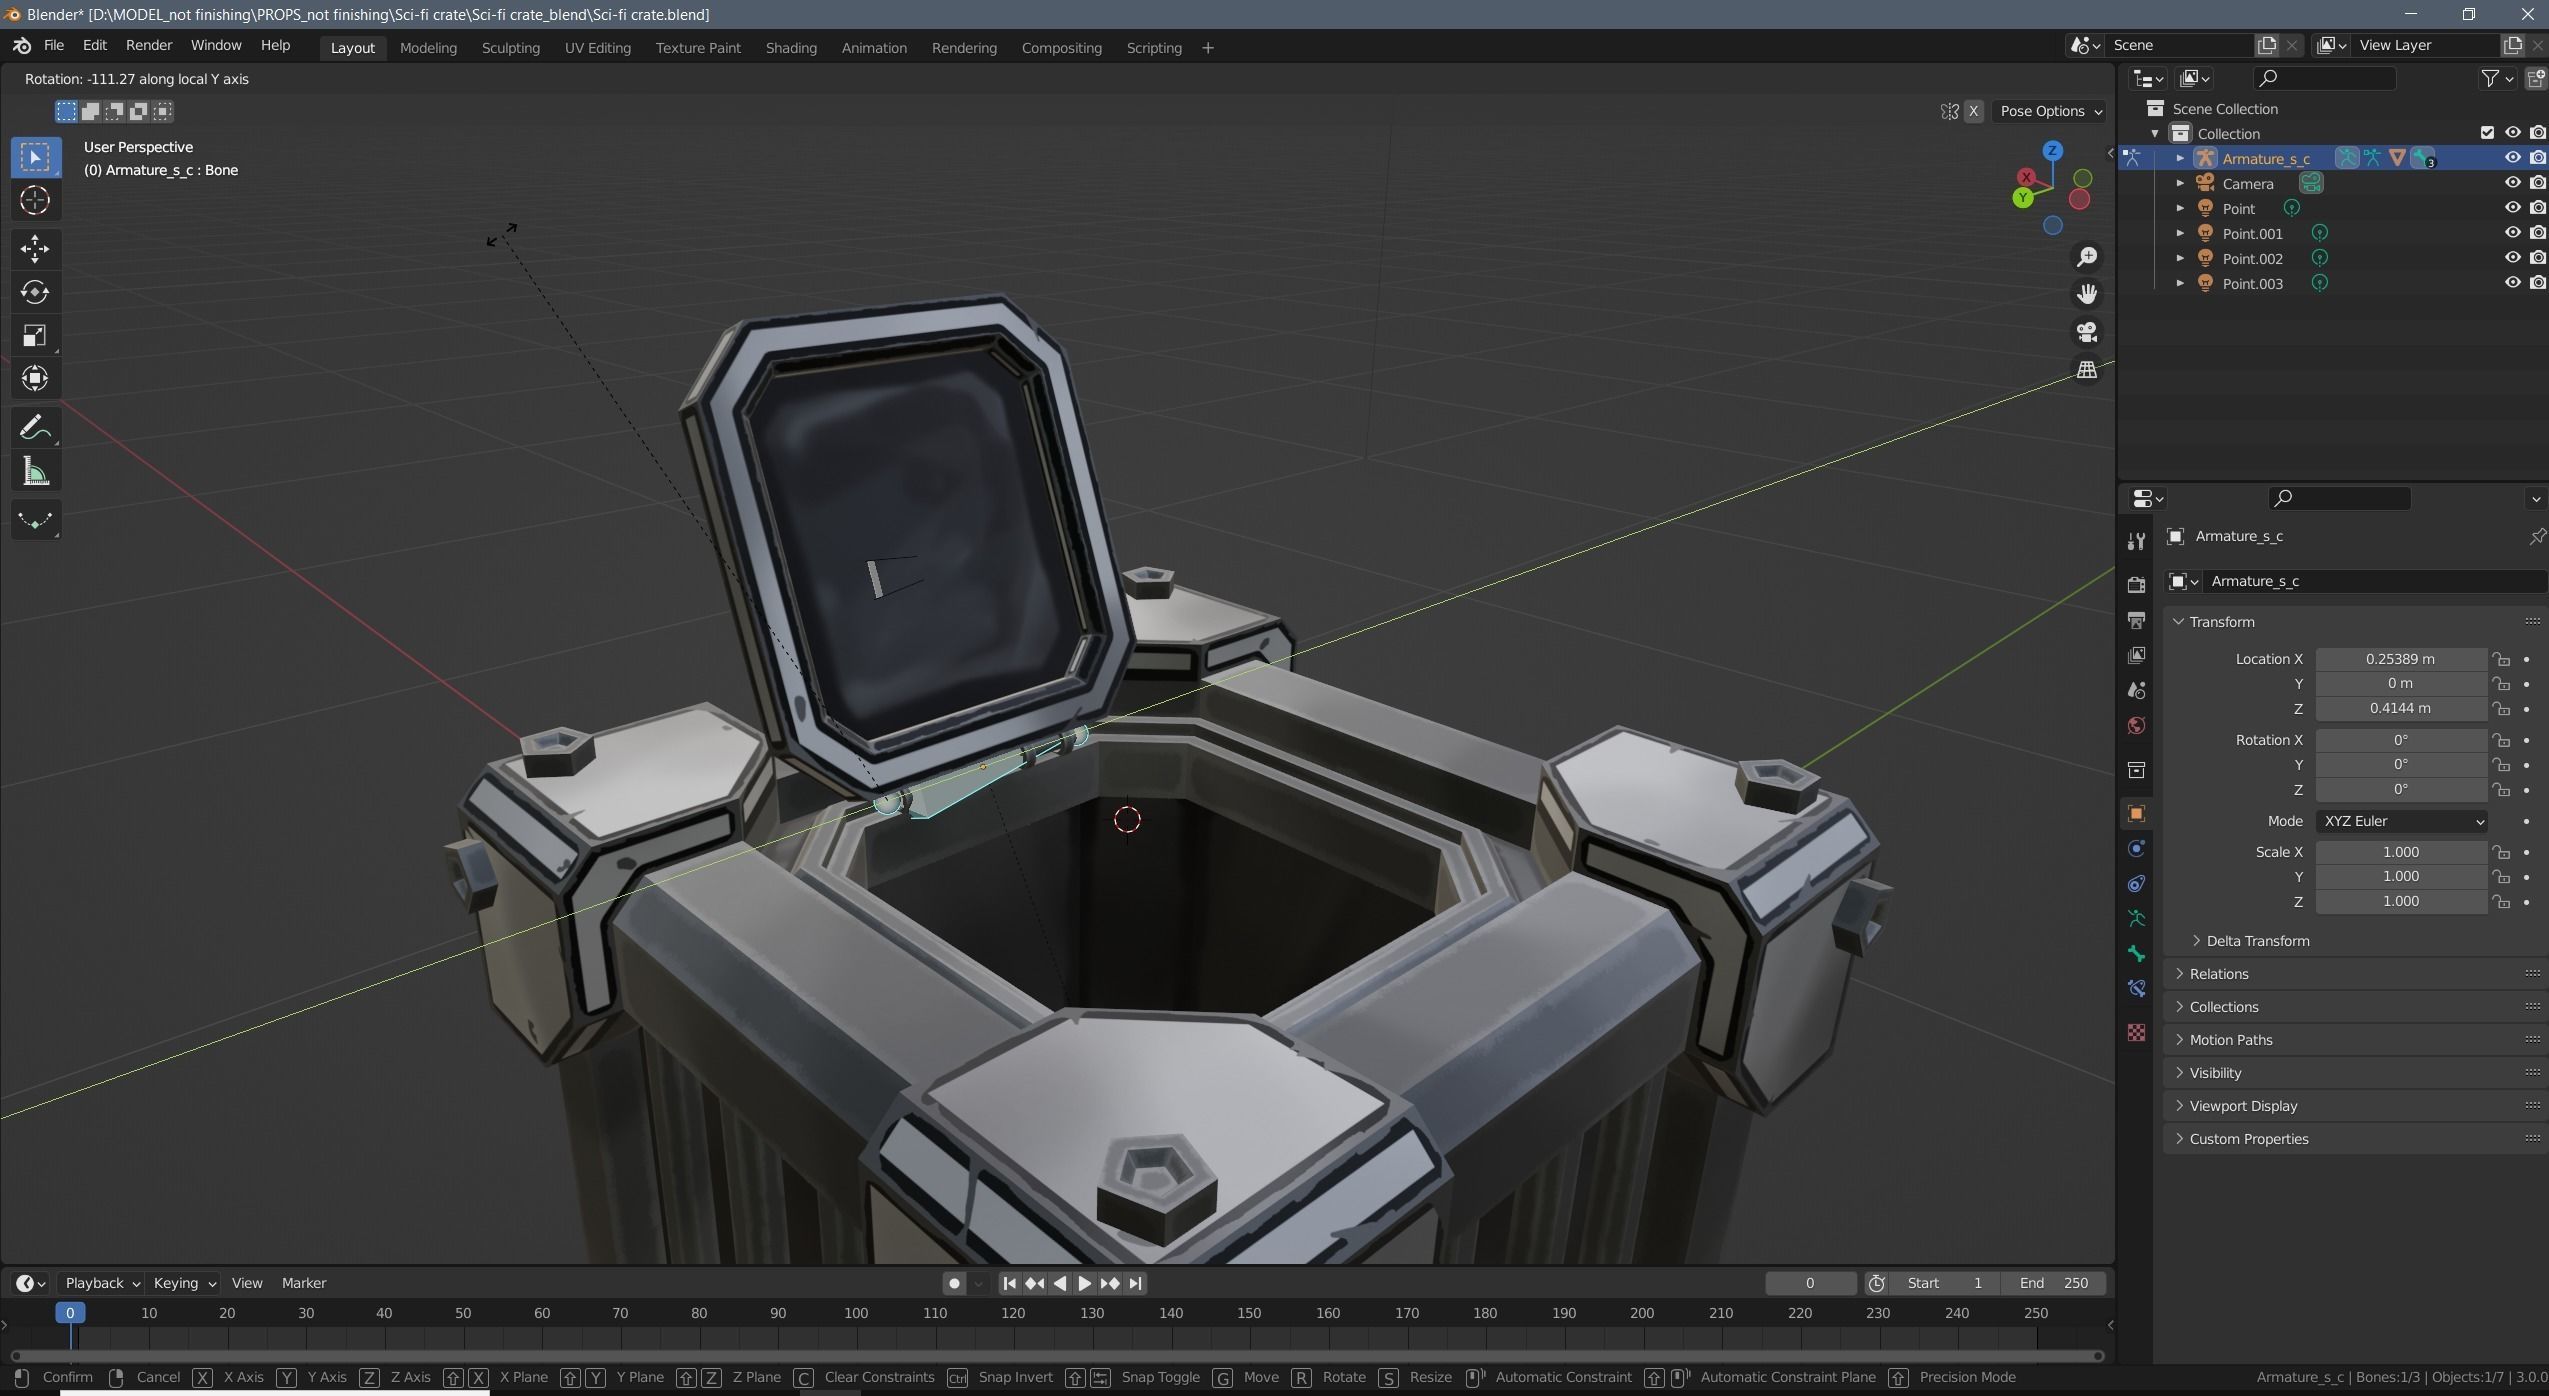Switch perspective/orthographic with grid icon
This screenshot has width=2549, height=1396.
click(x=2087, y=370)
